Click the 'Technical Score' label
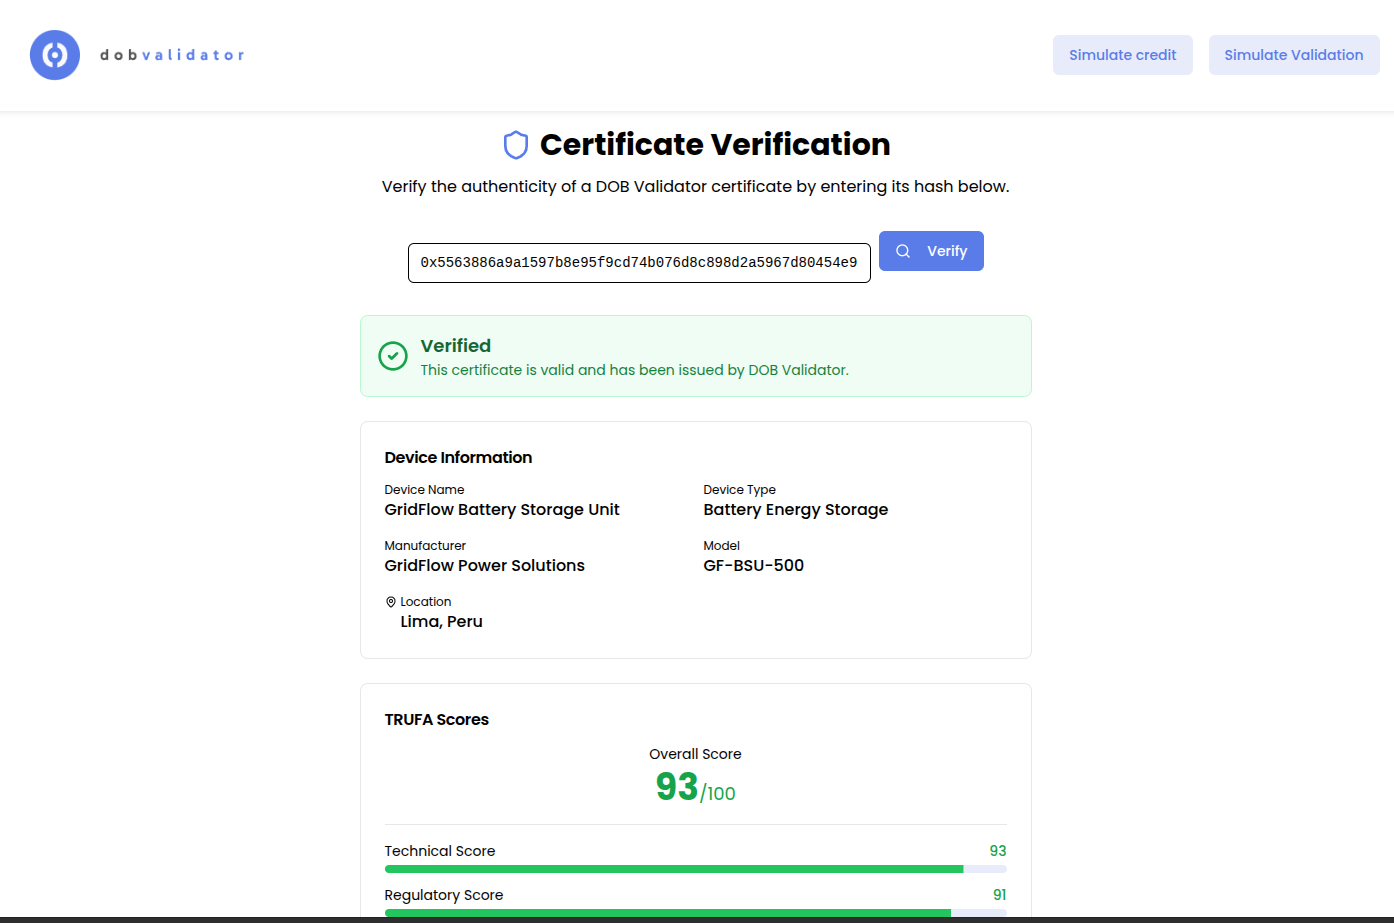 coord(440,851)
